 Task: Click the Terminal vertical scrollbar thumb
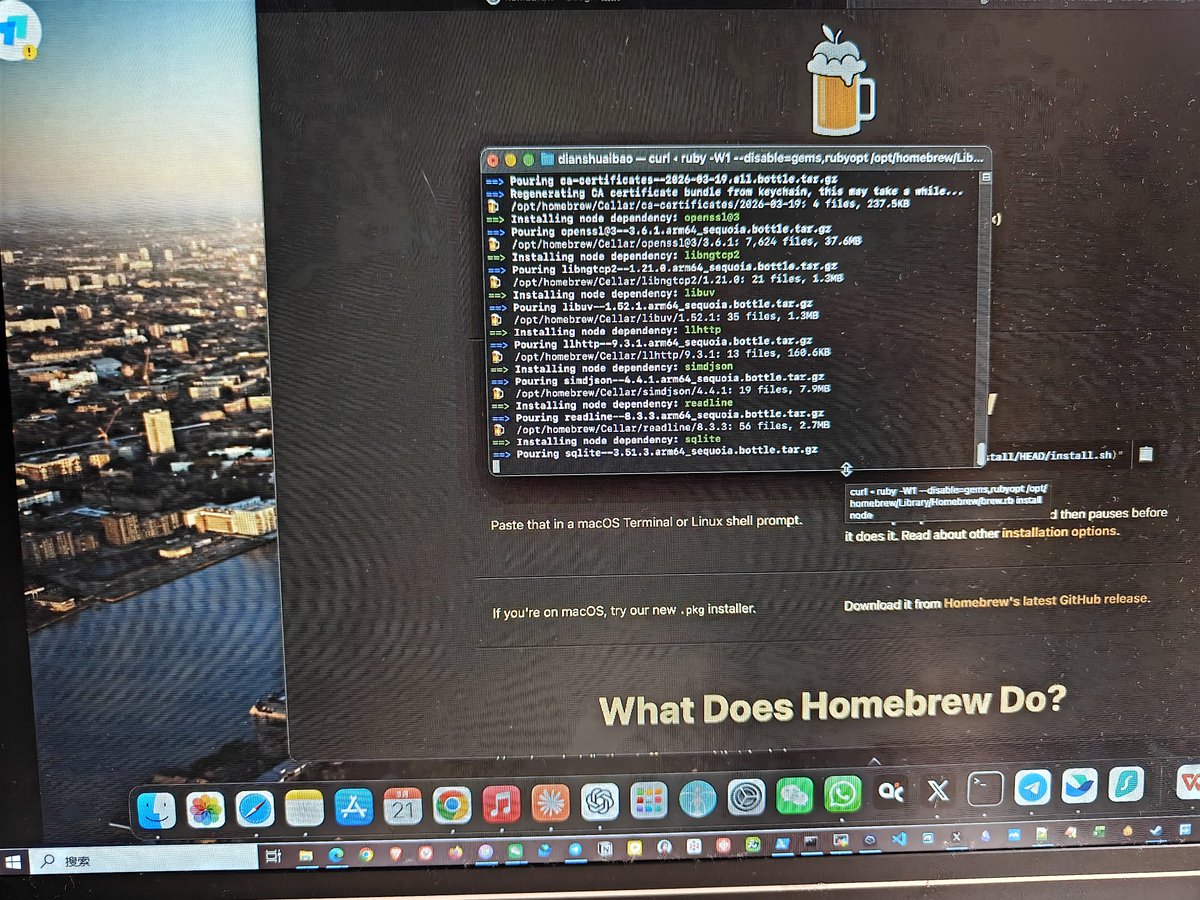[x=982, y=455]
